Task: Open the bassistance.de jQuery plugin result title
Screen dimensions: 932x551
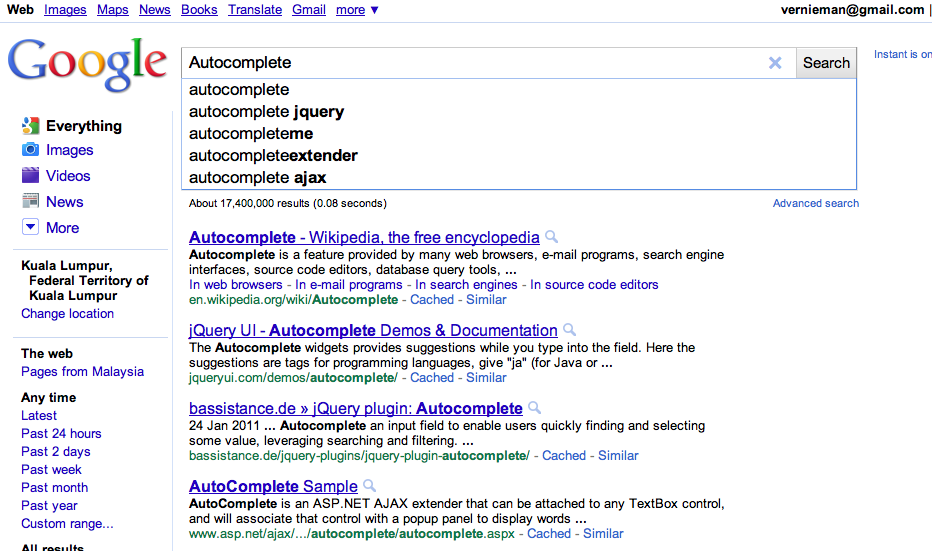Action: tap(355, 408)
